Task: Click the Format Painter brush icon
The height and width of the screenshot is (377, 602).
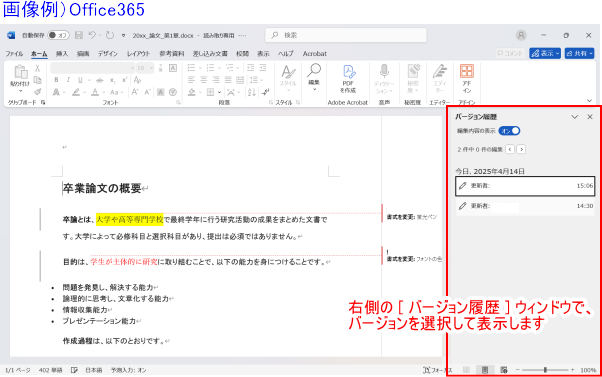Action: point(37,91)
